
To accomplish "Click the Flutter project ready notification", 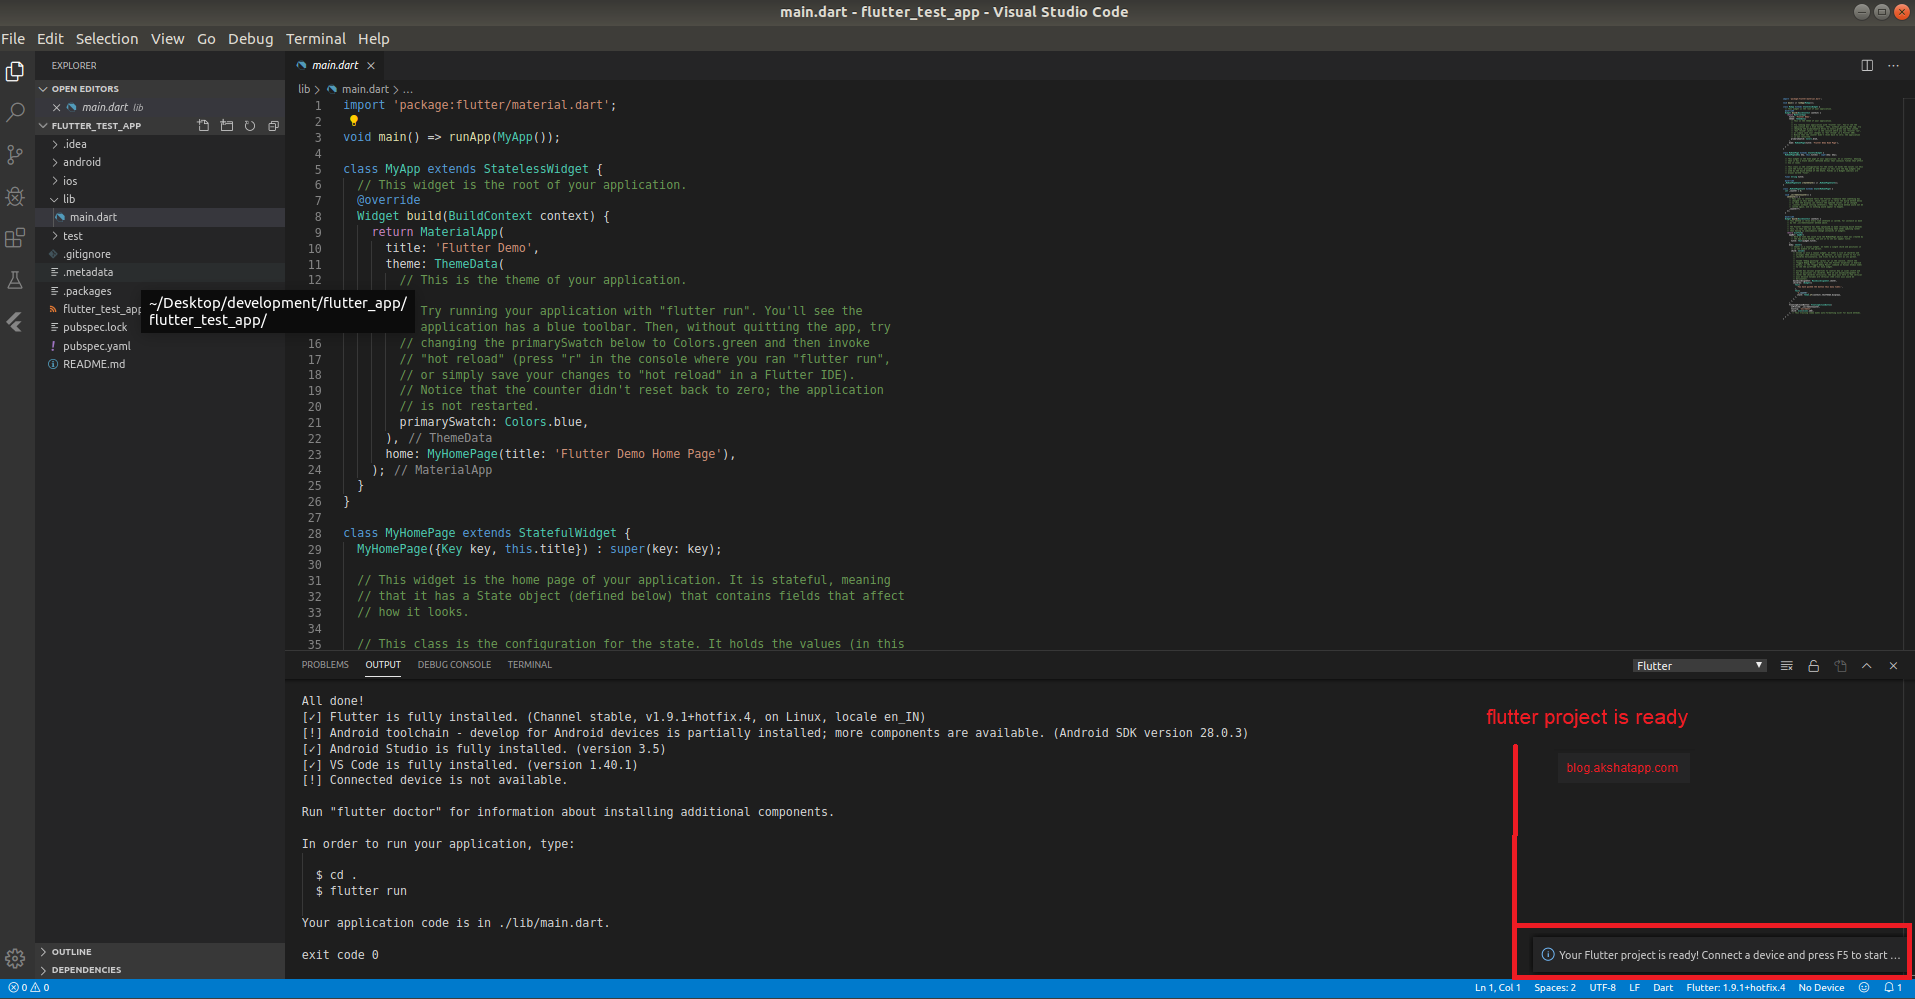I will pos(1714,954).
